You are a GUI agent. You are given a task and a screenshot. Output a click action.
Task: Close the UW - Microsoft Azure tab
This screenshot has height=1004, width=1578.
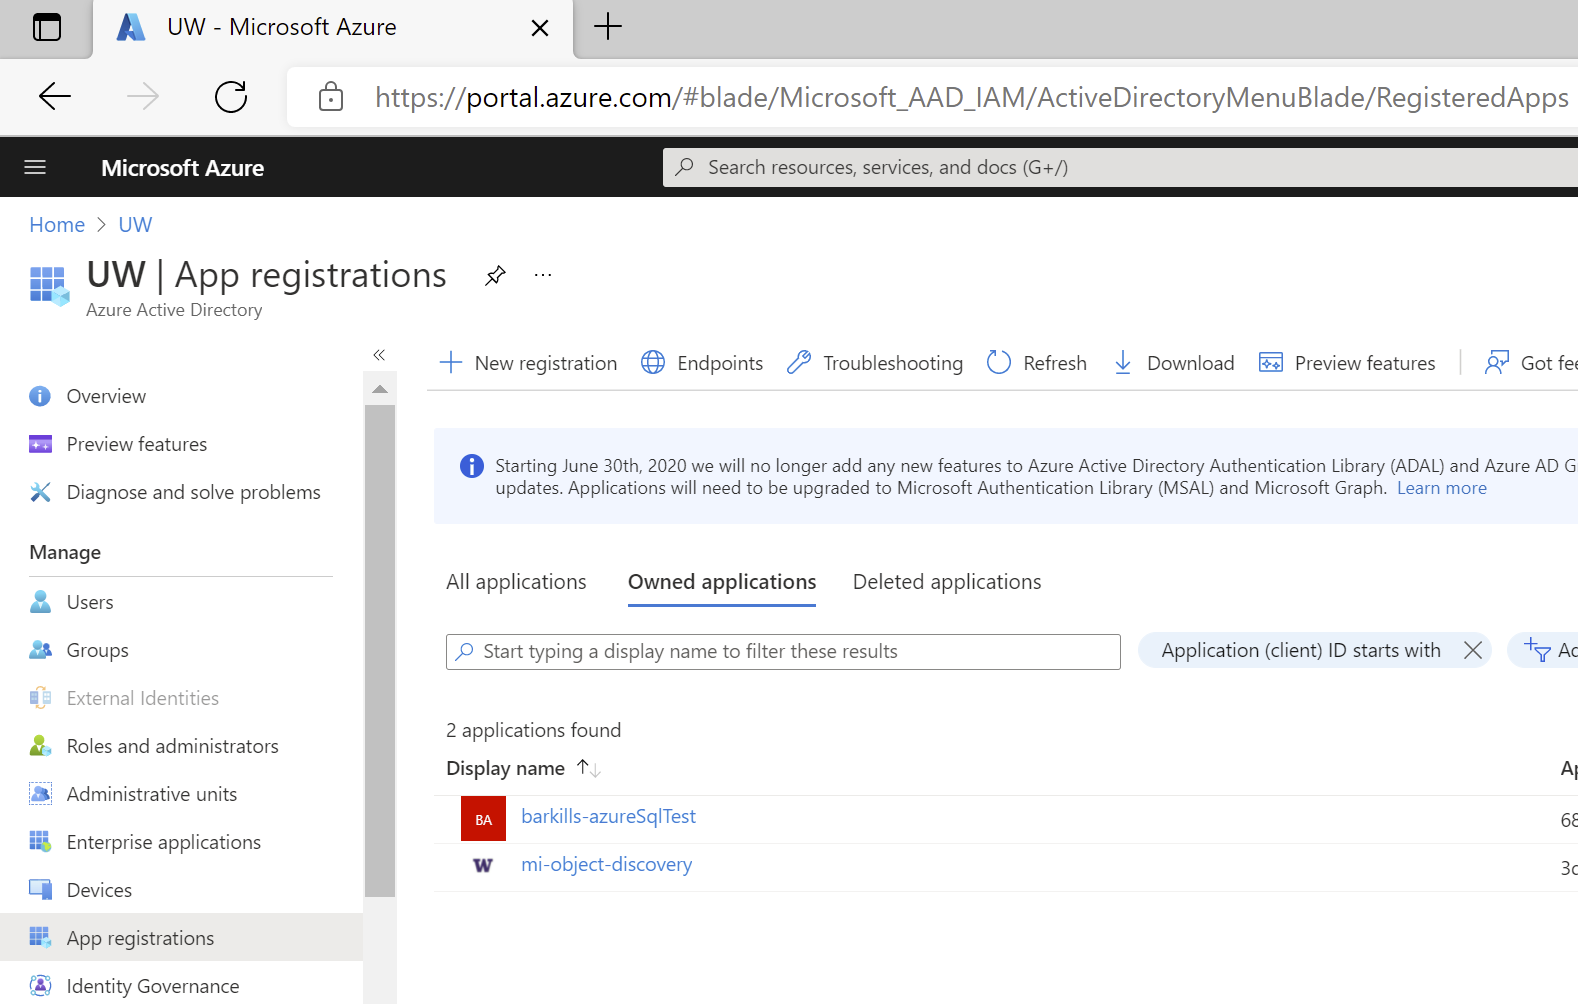pos(540,28)
